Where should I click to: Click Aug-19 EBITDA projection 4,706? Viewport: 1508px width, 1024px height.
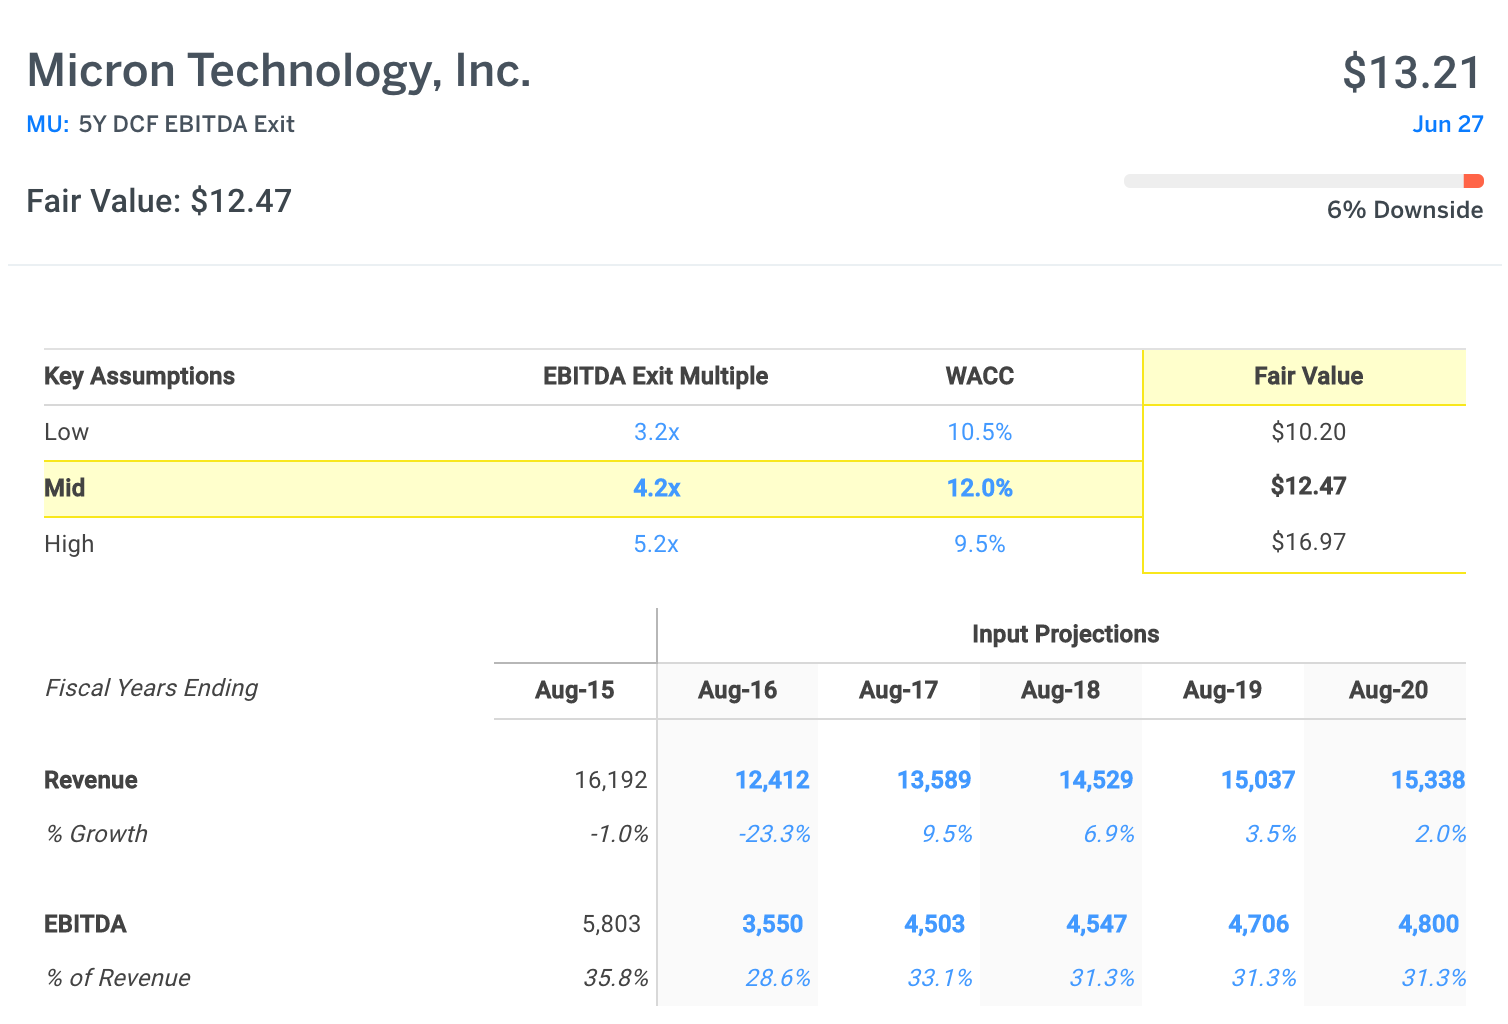point(1258,924)
